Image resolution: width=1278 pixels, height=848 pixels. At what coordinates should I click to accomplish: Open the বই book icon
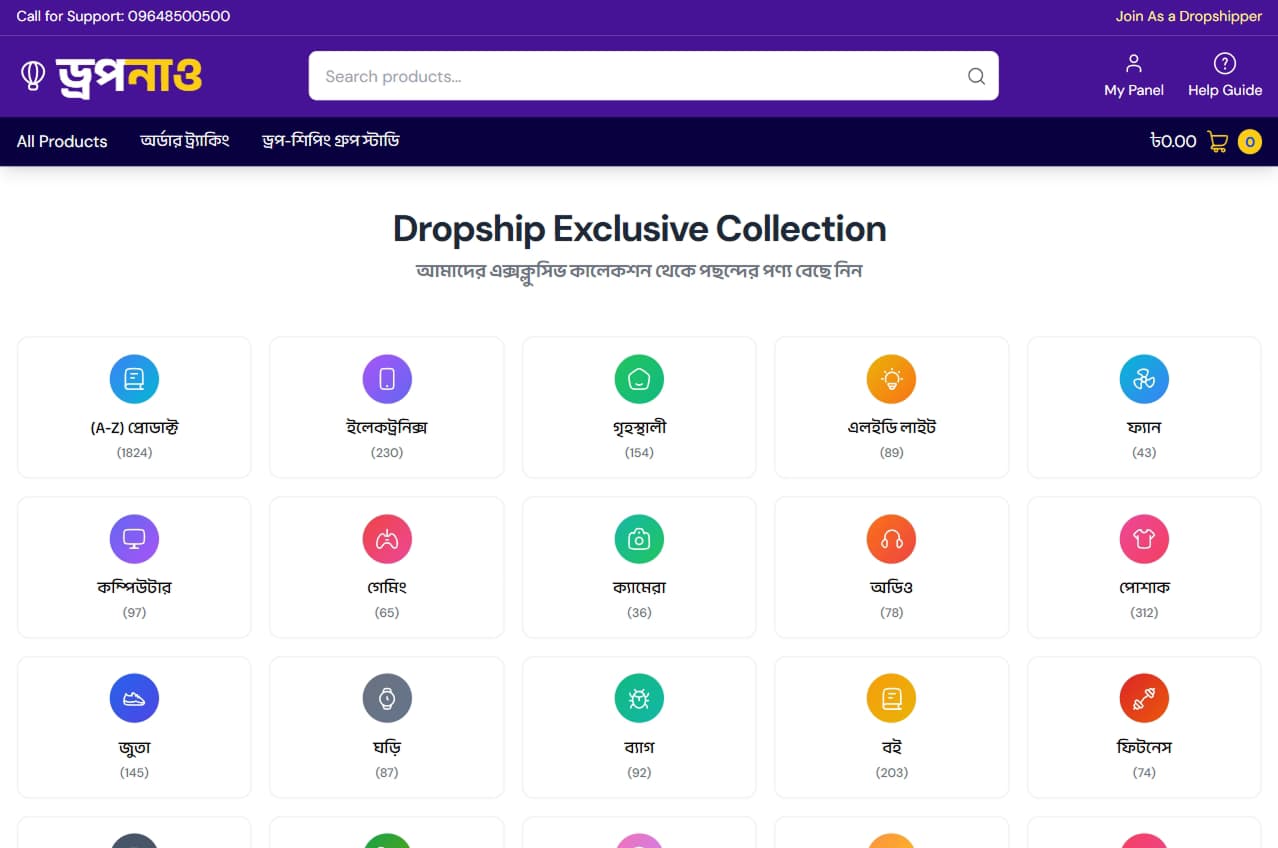pos(891,698)
